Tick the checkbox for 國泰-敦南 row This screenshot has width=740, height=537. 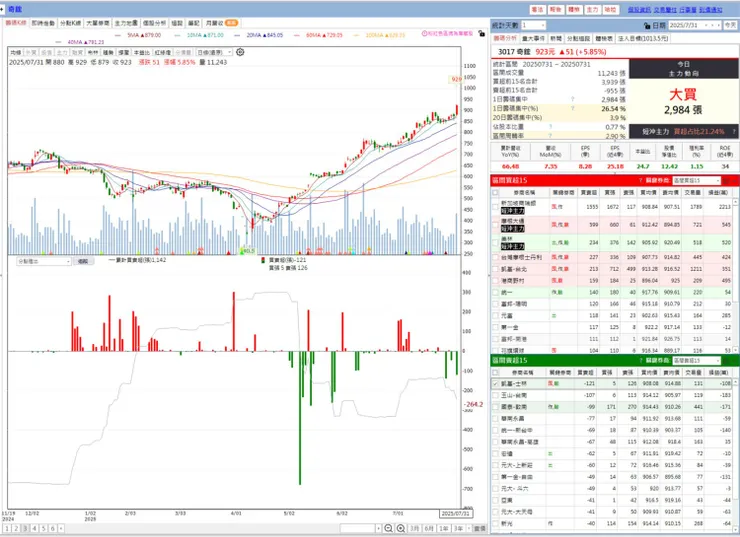pos(495,407)
